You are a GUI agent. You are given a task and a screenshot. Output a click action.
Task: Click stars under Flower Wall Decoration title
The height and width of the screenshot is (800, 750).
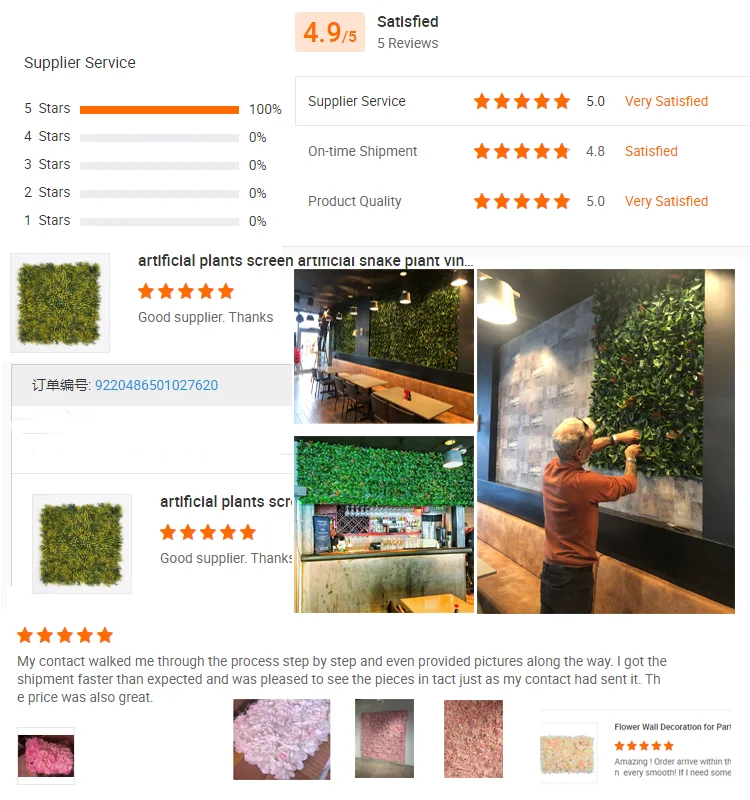coord(644,746)
